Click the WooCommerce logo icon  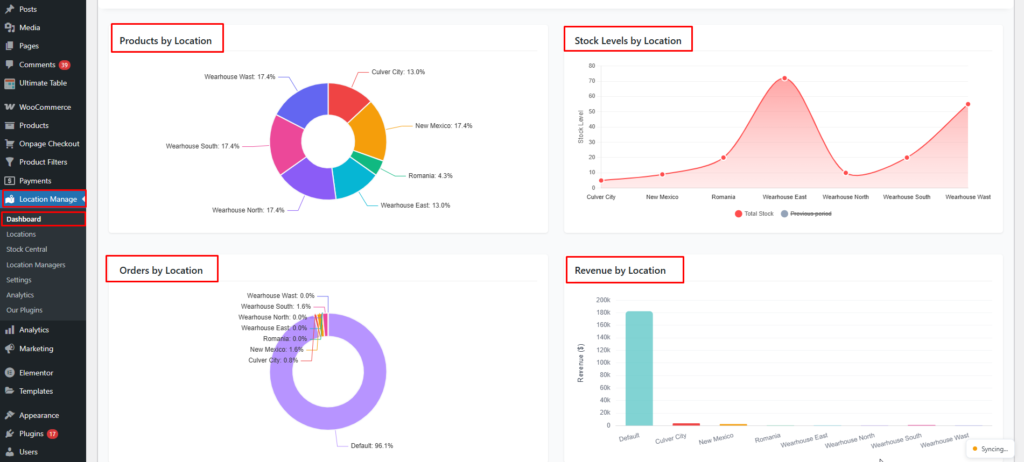click(9, 107)
